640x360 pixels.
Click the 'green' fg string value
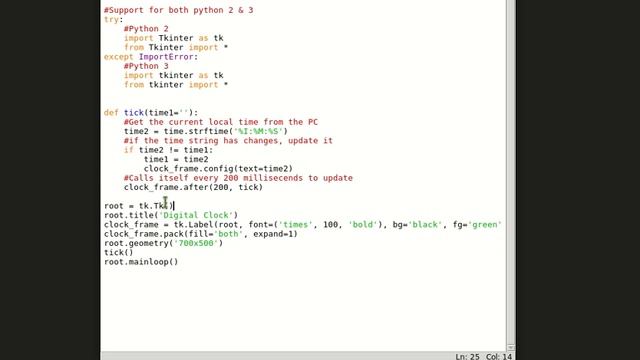(484, 224)
